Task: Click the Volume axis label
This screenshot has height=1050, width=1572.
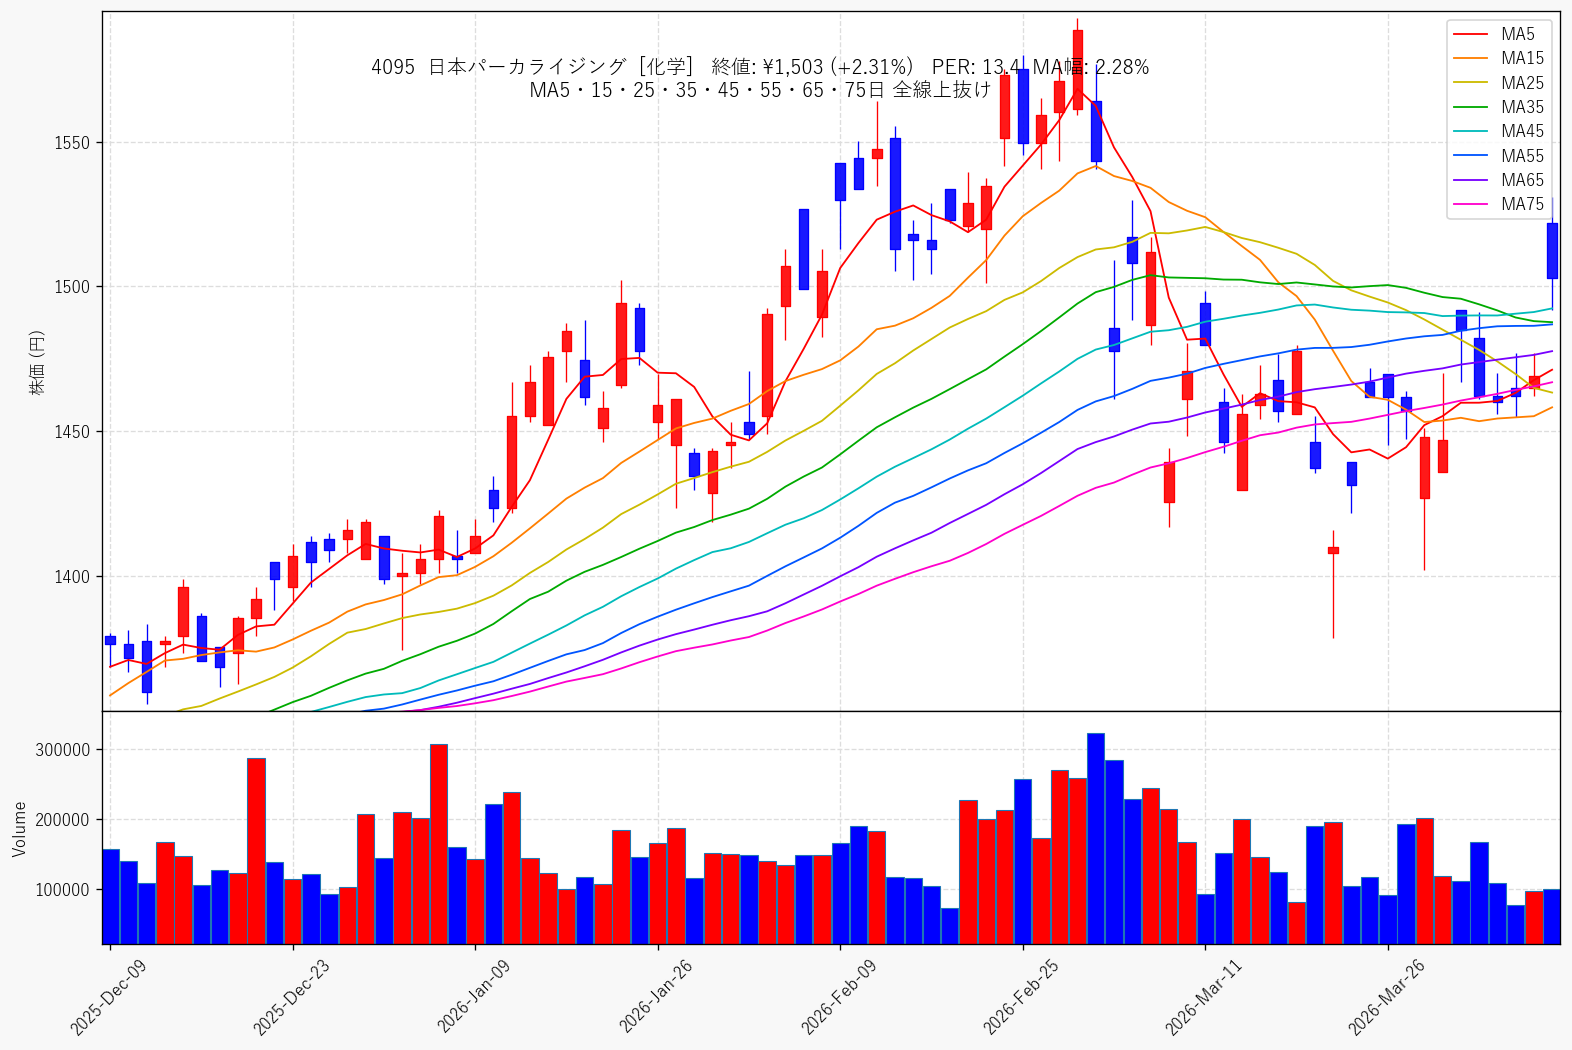Action: 19,829
